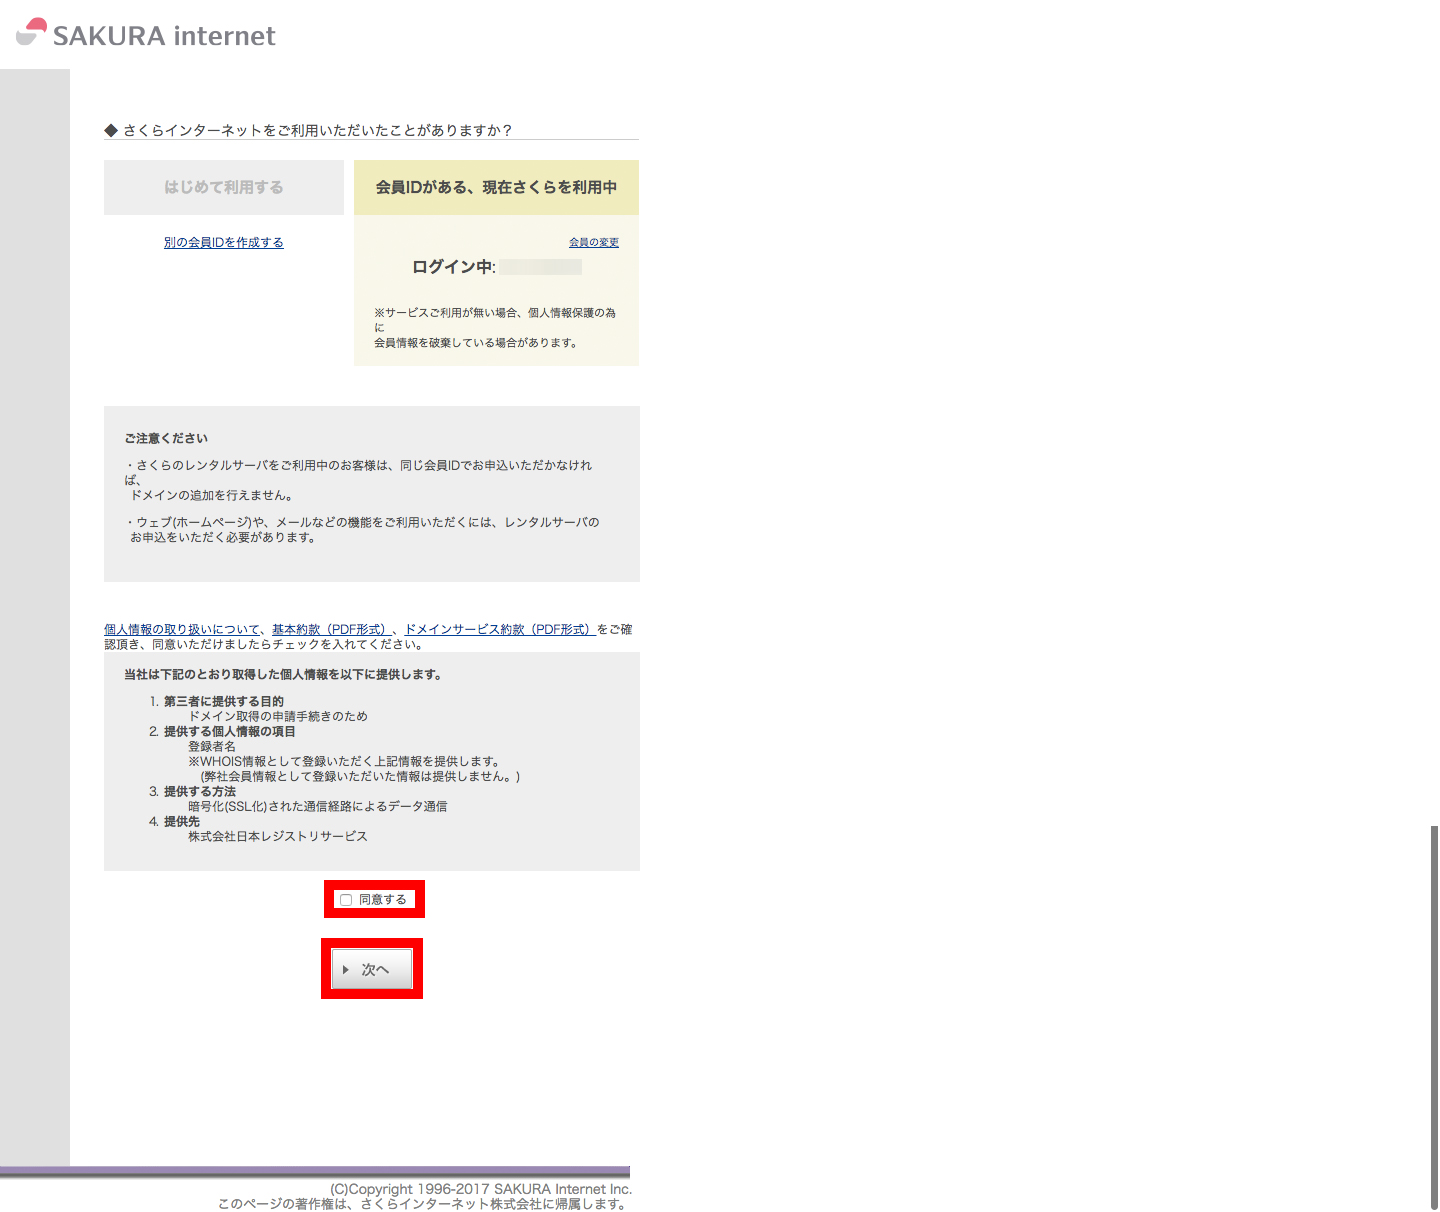Click the 会員の変更 link
The height and width of the screenshot is (1212, 1440).
(x=594, y=242)
